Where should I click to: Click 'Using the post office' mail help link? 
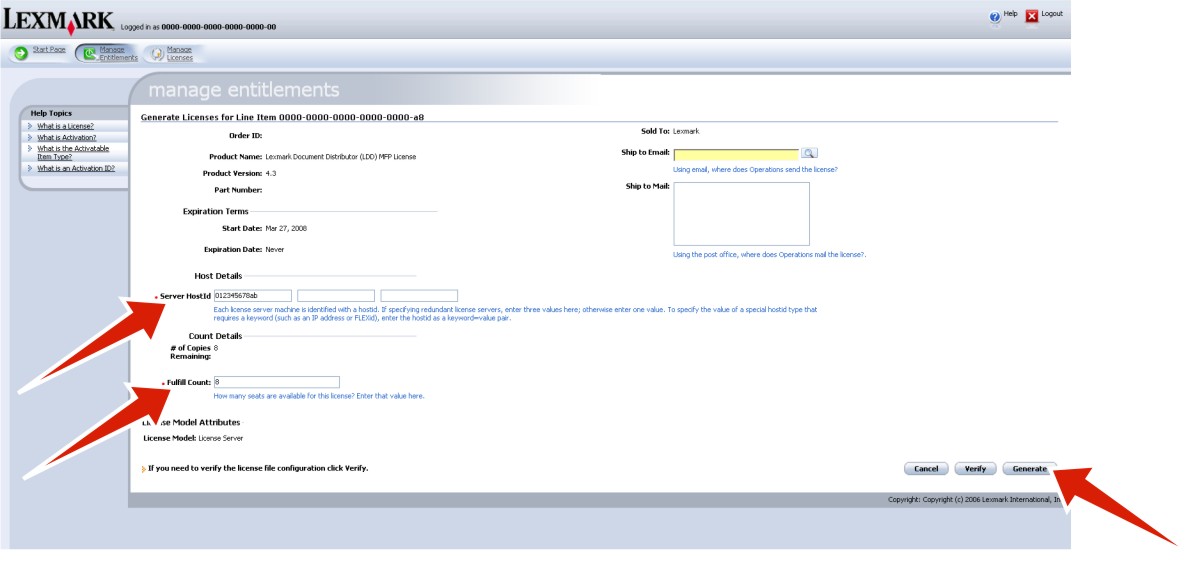point(769,255)
